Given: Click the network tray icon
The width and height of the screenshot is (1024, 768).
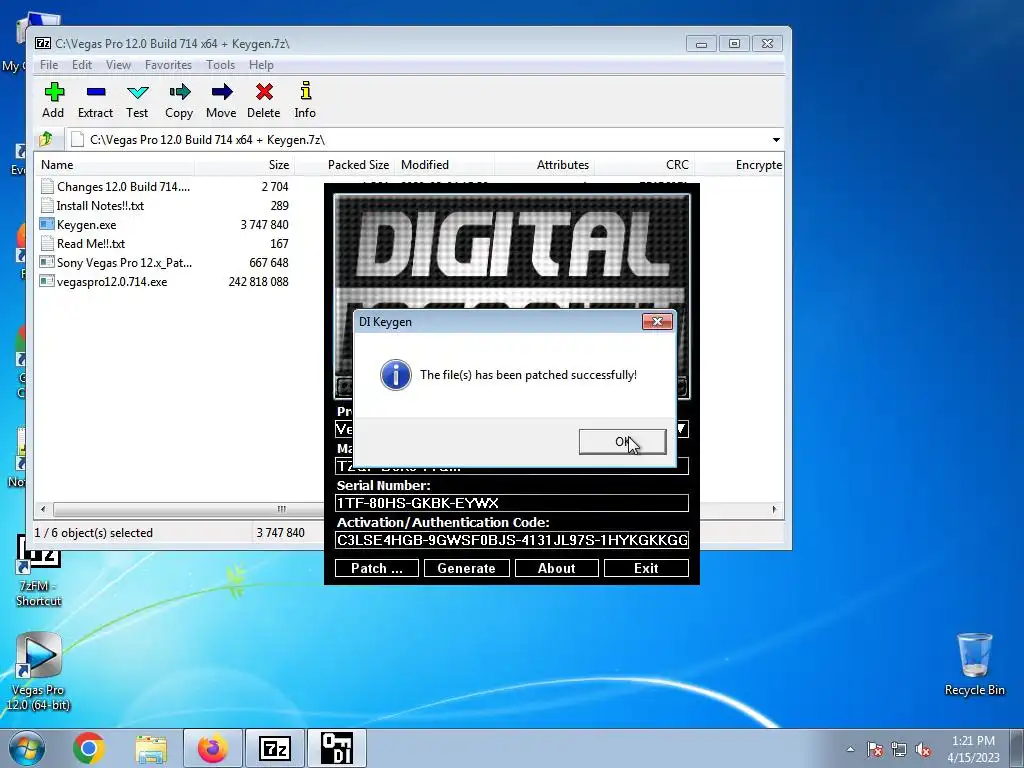Looking at the screenshot, I should point(899,749).
